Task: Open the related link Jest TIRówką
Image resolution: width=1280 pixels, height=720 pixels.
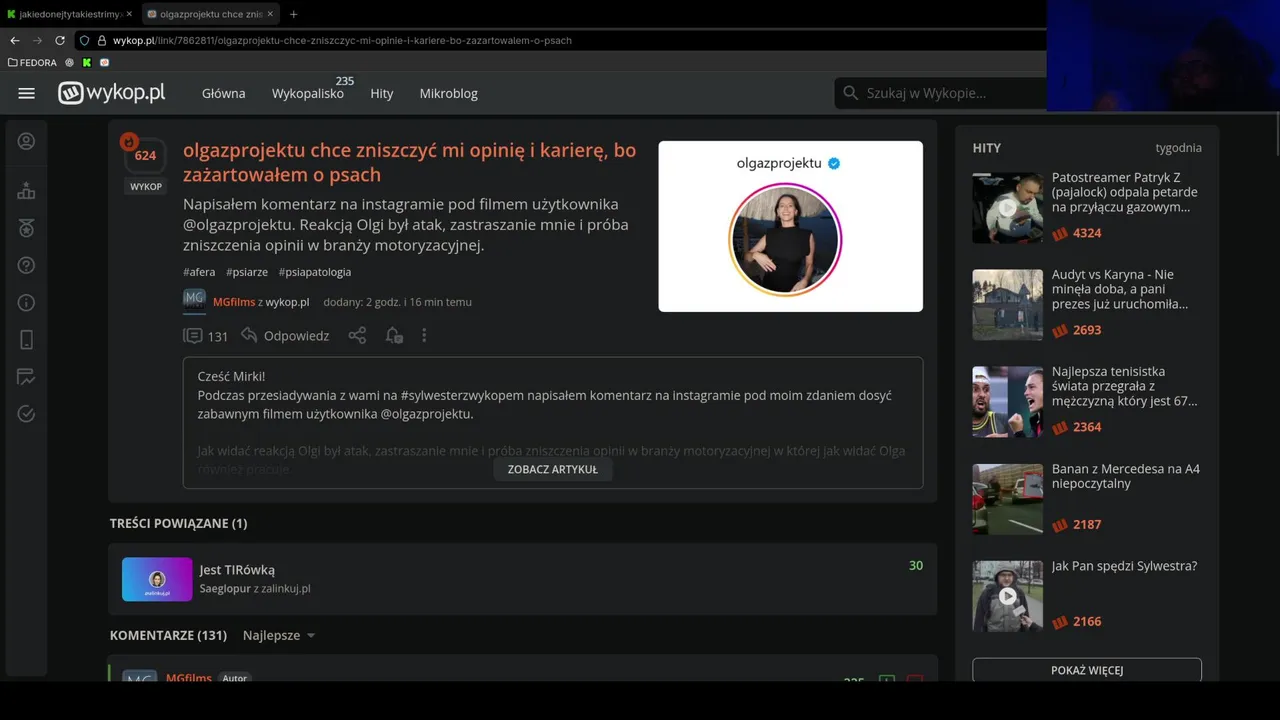Action: tap(237, 570)
